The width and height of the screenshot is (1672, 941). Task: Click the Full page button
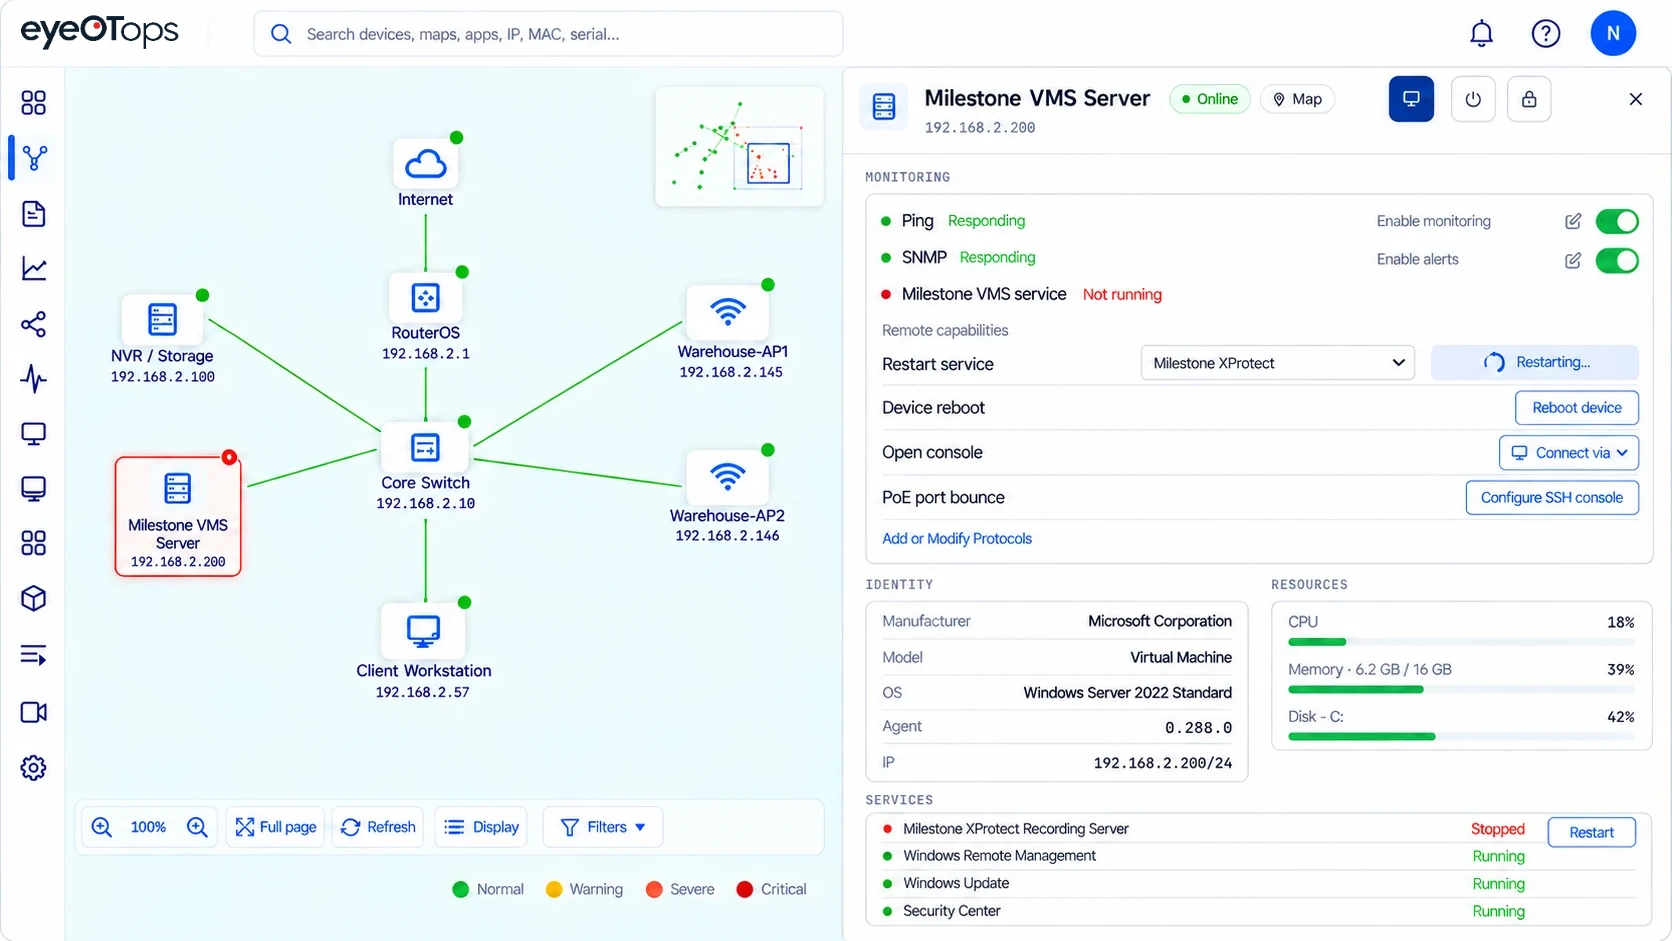[x=276, y=827]
